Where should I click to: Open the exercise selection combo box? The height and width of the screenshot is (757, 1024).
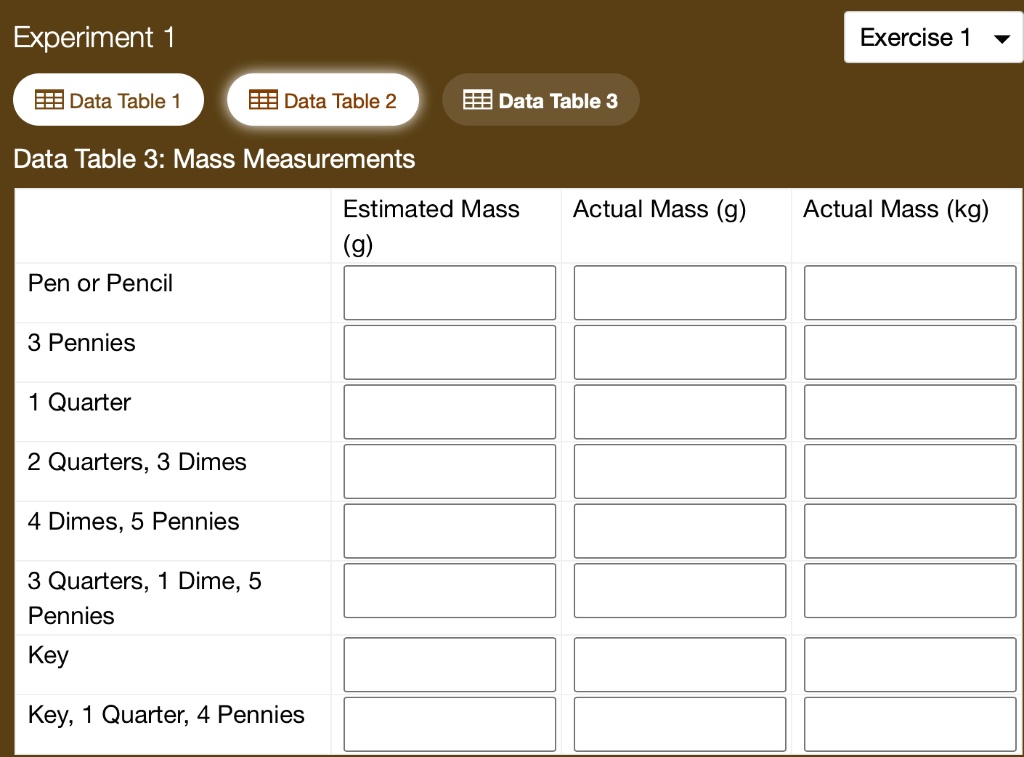[x=933, y=38]
